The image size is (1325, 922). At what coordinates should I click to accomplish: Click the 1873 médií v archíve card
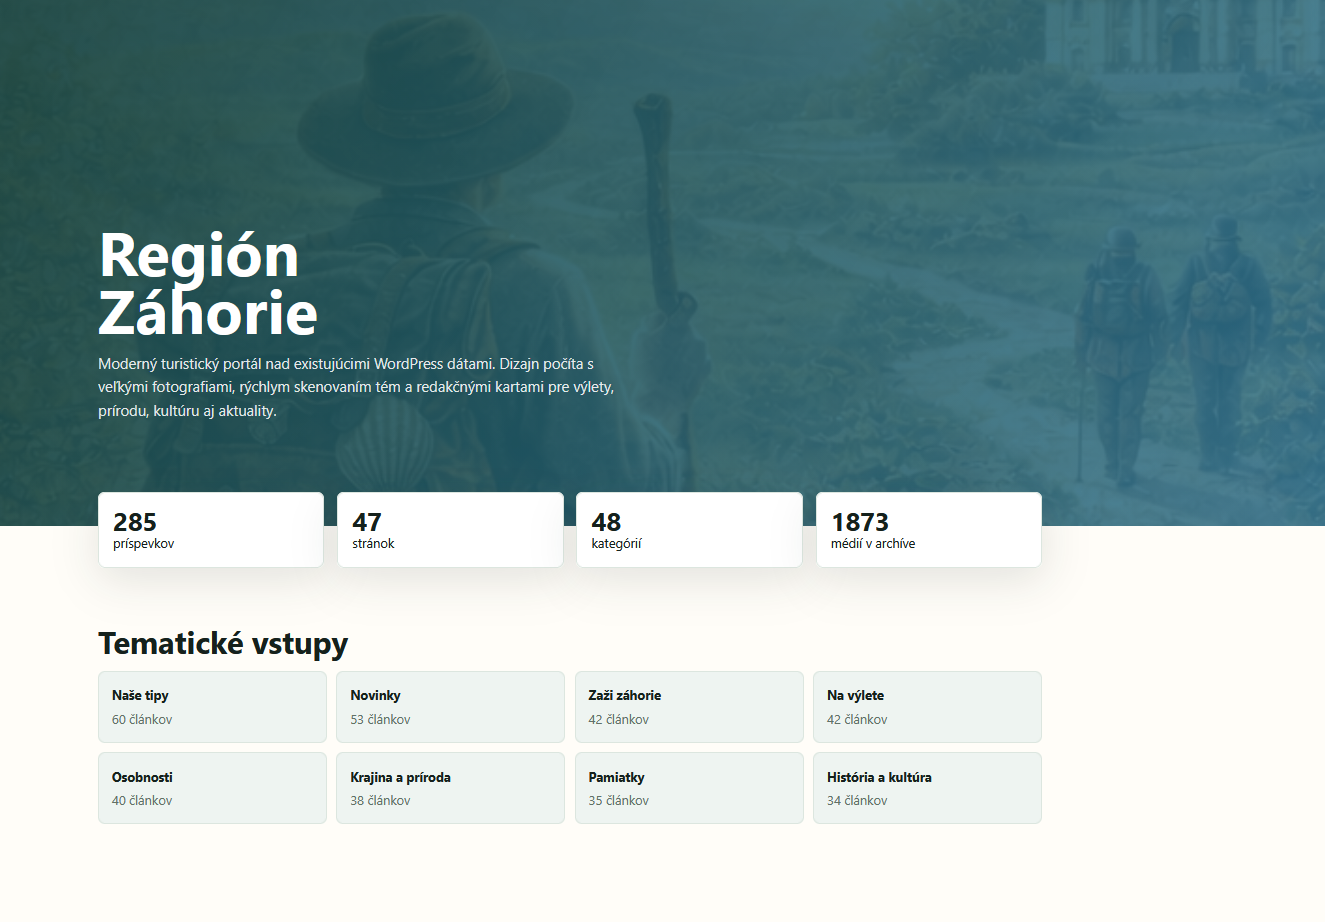coord(929,530)
